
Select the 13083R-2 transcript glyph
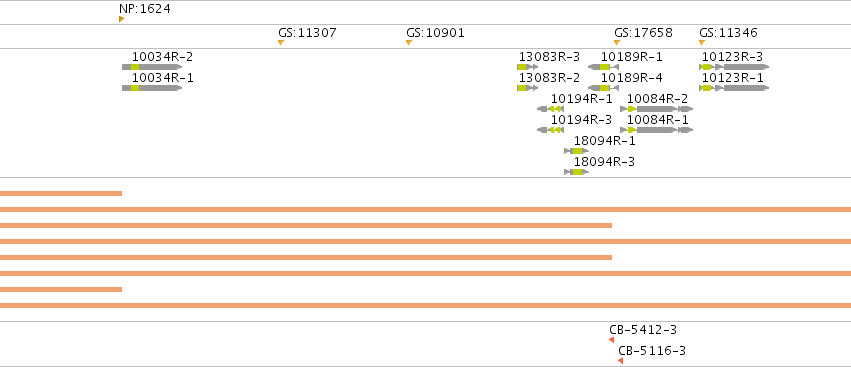point(528,88)
